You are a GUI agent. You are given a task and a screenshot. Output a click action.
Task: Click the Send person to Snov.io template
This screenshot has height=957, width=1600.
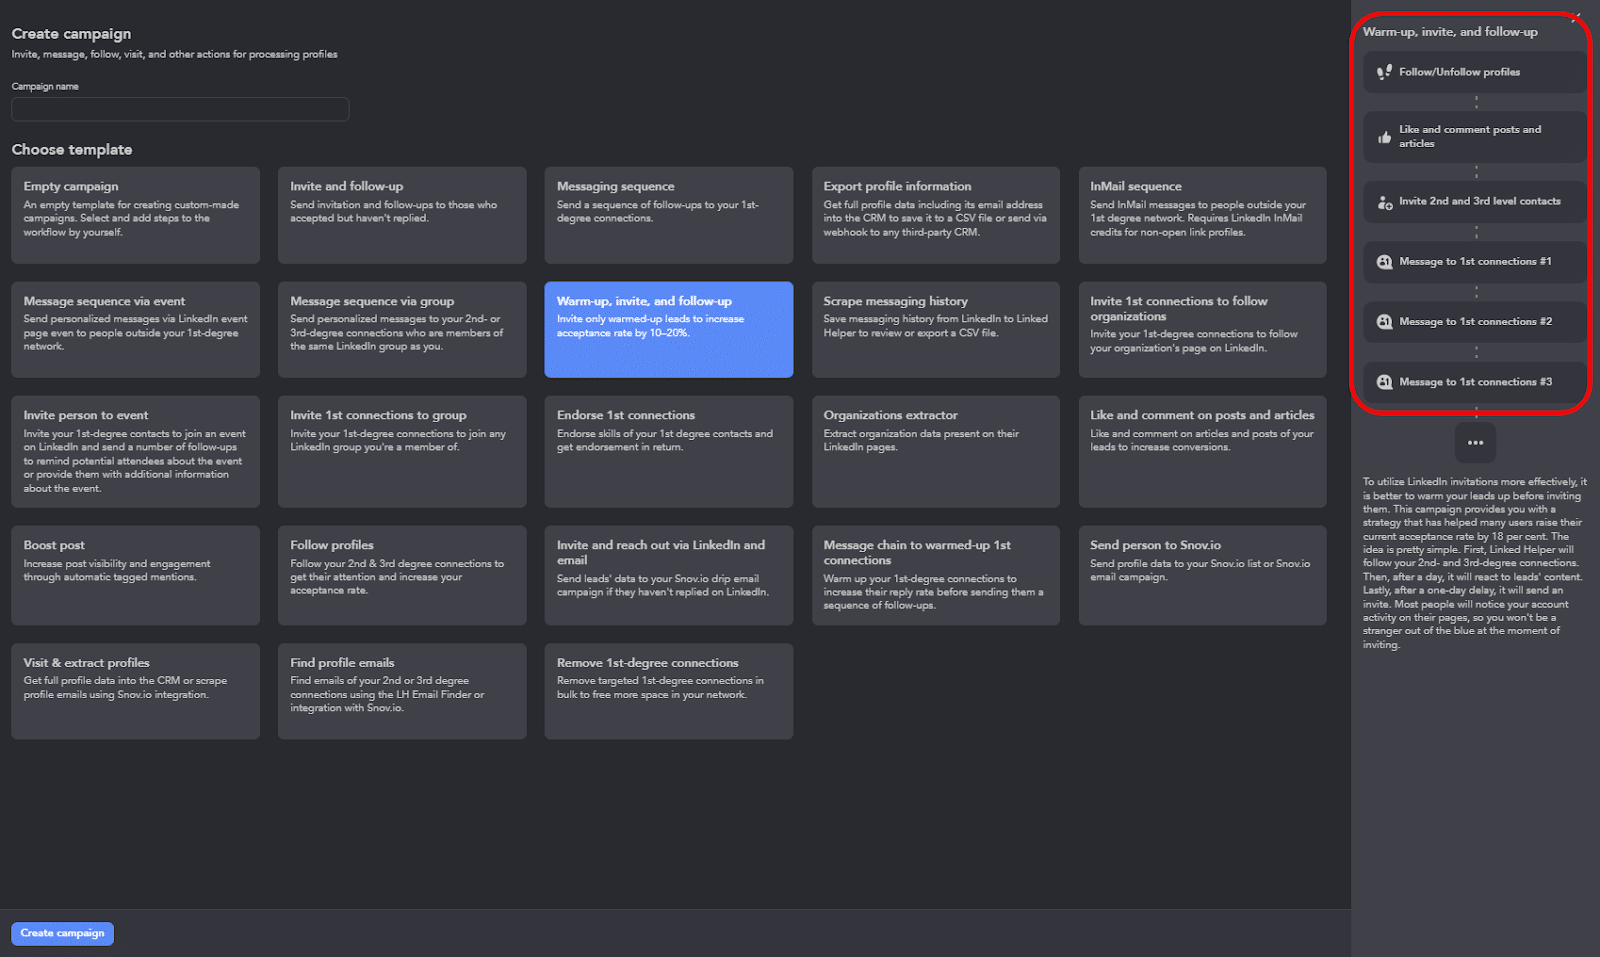(x=1201, y=576)
